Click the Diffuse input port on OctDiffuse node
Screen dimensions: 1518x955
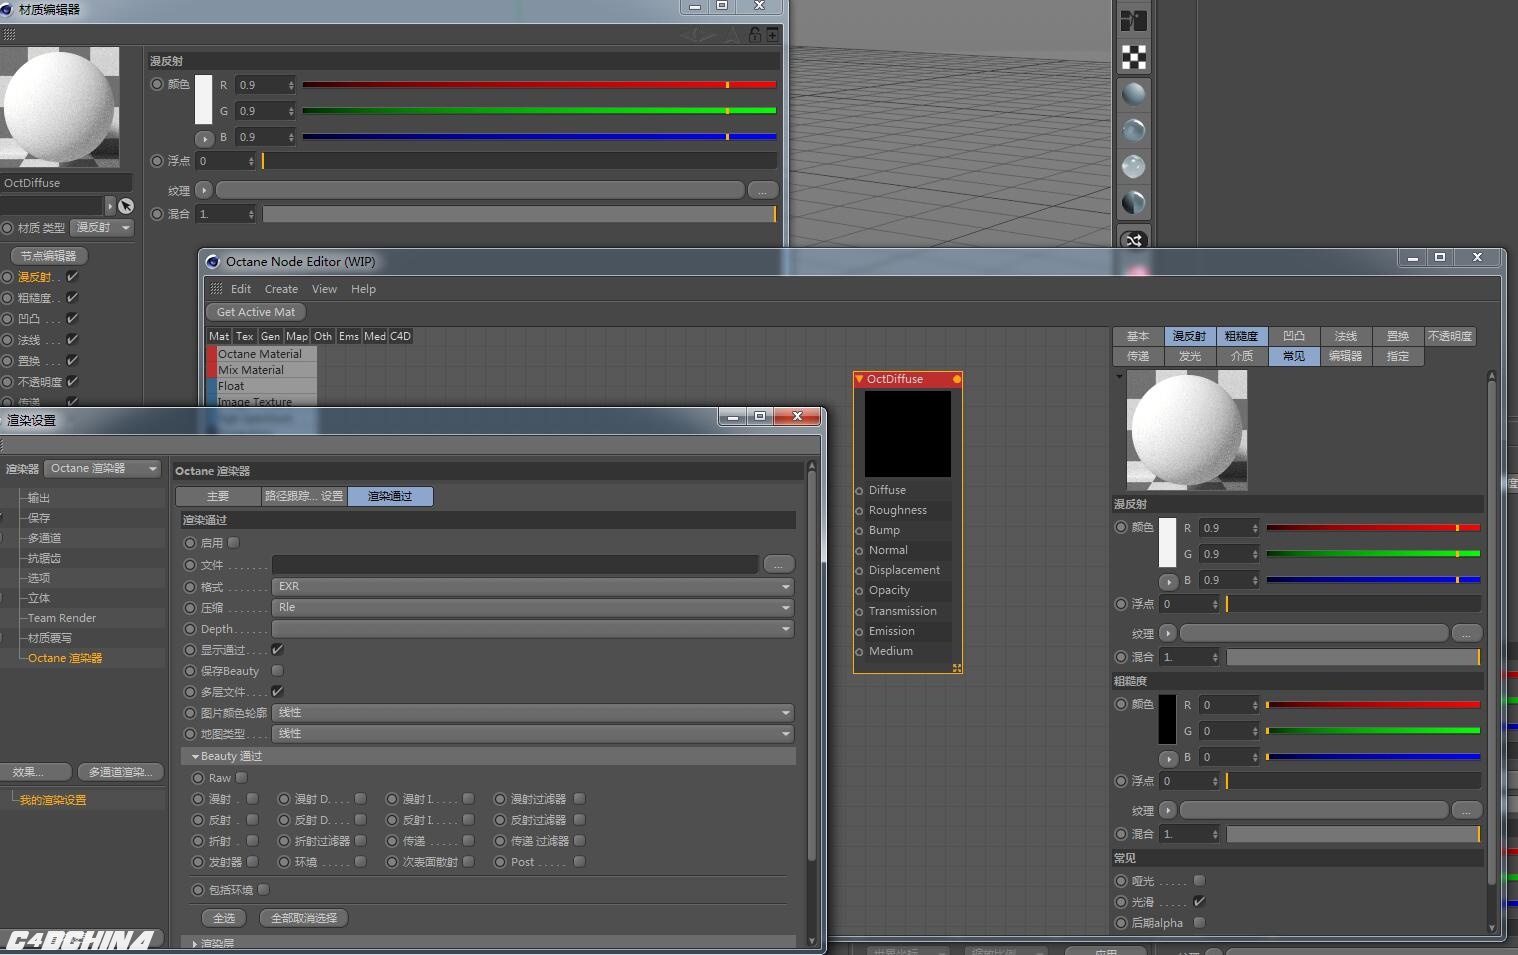point(860,490)
